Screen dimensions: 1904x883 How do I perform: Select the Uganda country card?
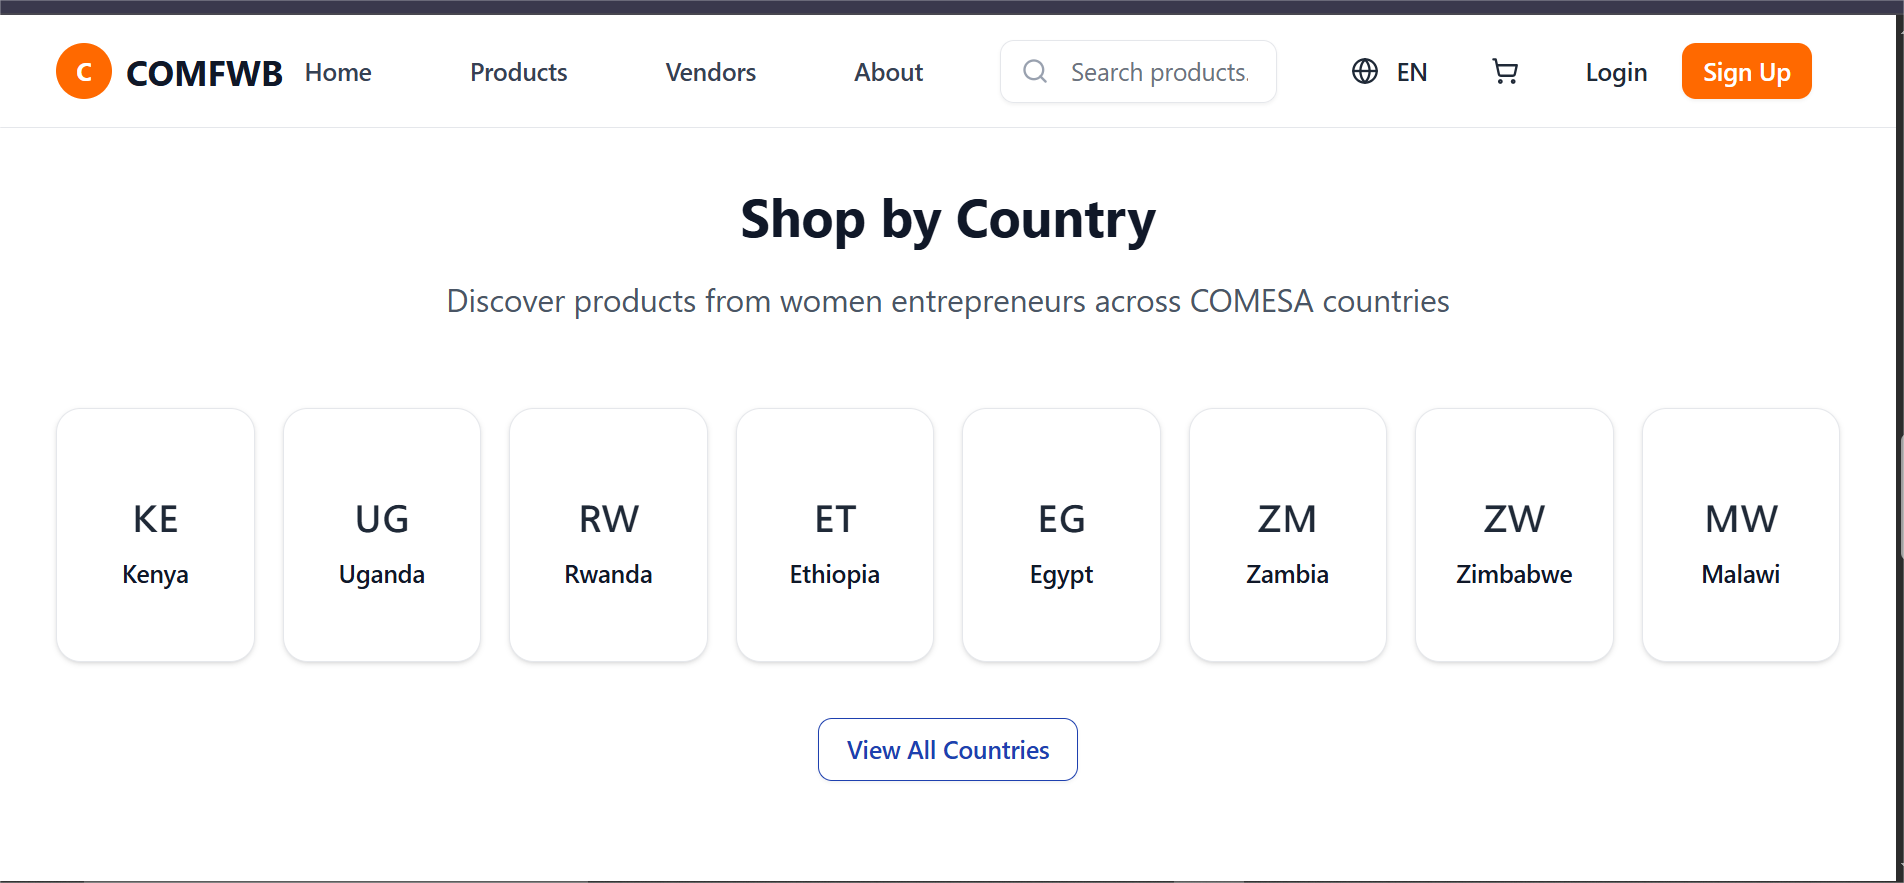(382, 535)
